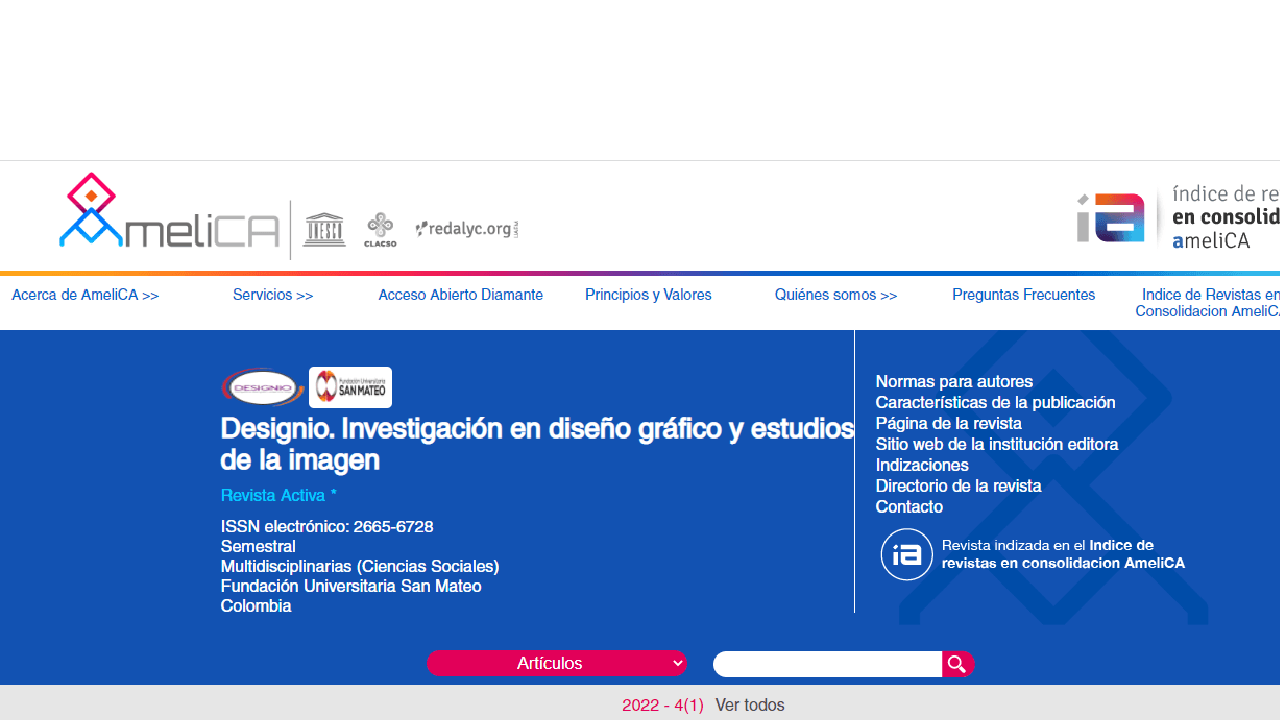Viewport: 1280px width, 720px height.
Task: Click the Fundación Universitaria San Mateo text
Action: click(351, 586)
